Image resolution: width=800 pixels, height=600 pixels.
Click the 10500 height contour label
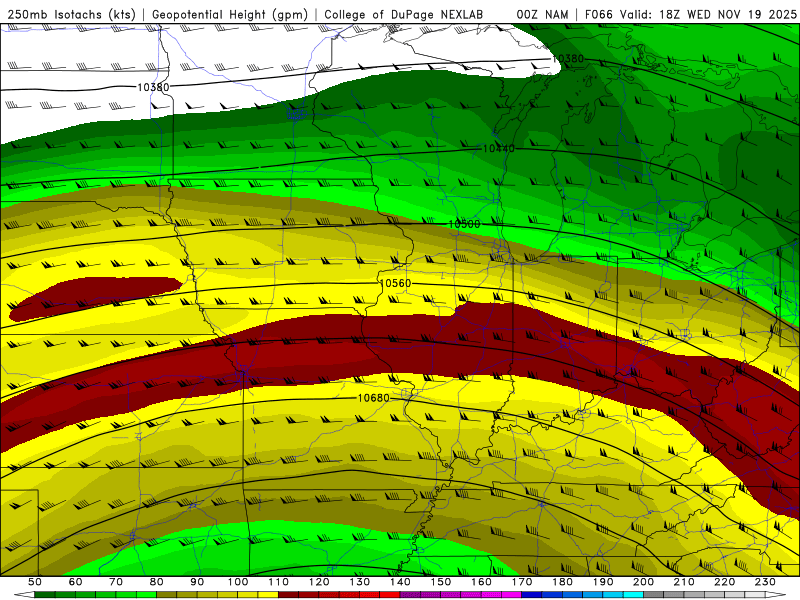click(x=464, y=224)
